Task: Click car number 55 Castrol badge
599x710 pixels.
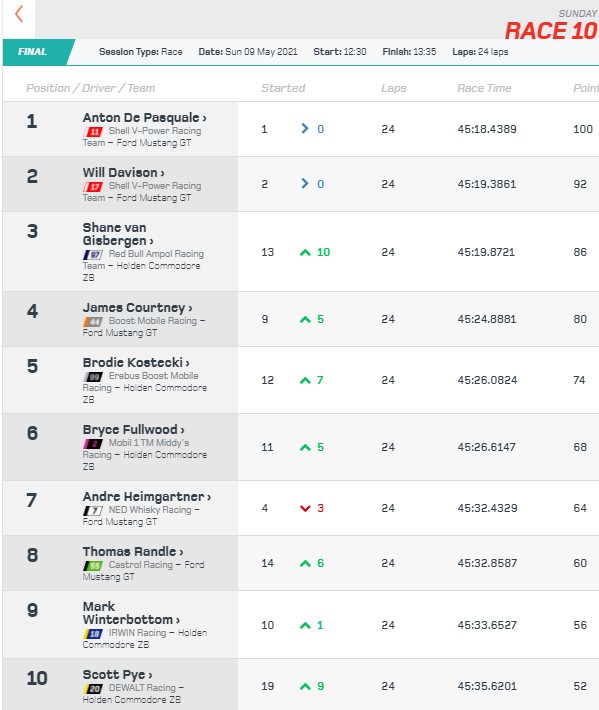Action: click(x=93, y=566)
